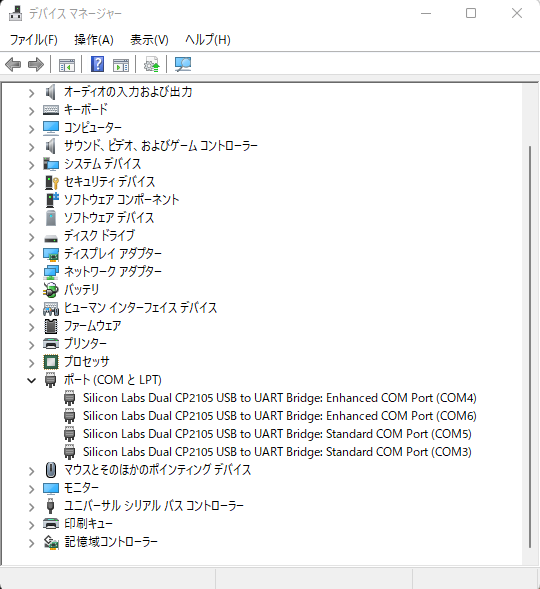Click the Help question mark toolbar icon

[x=98, y=64]
